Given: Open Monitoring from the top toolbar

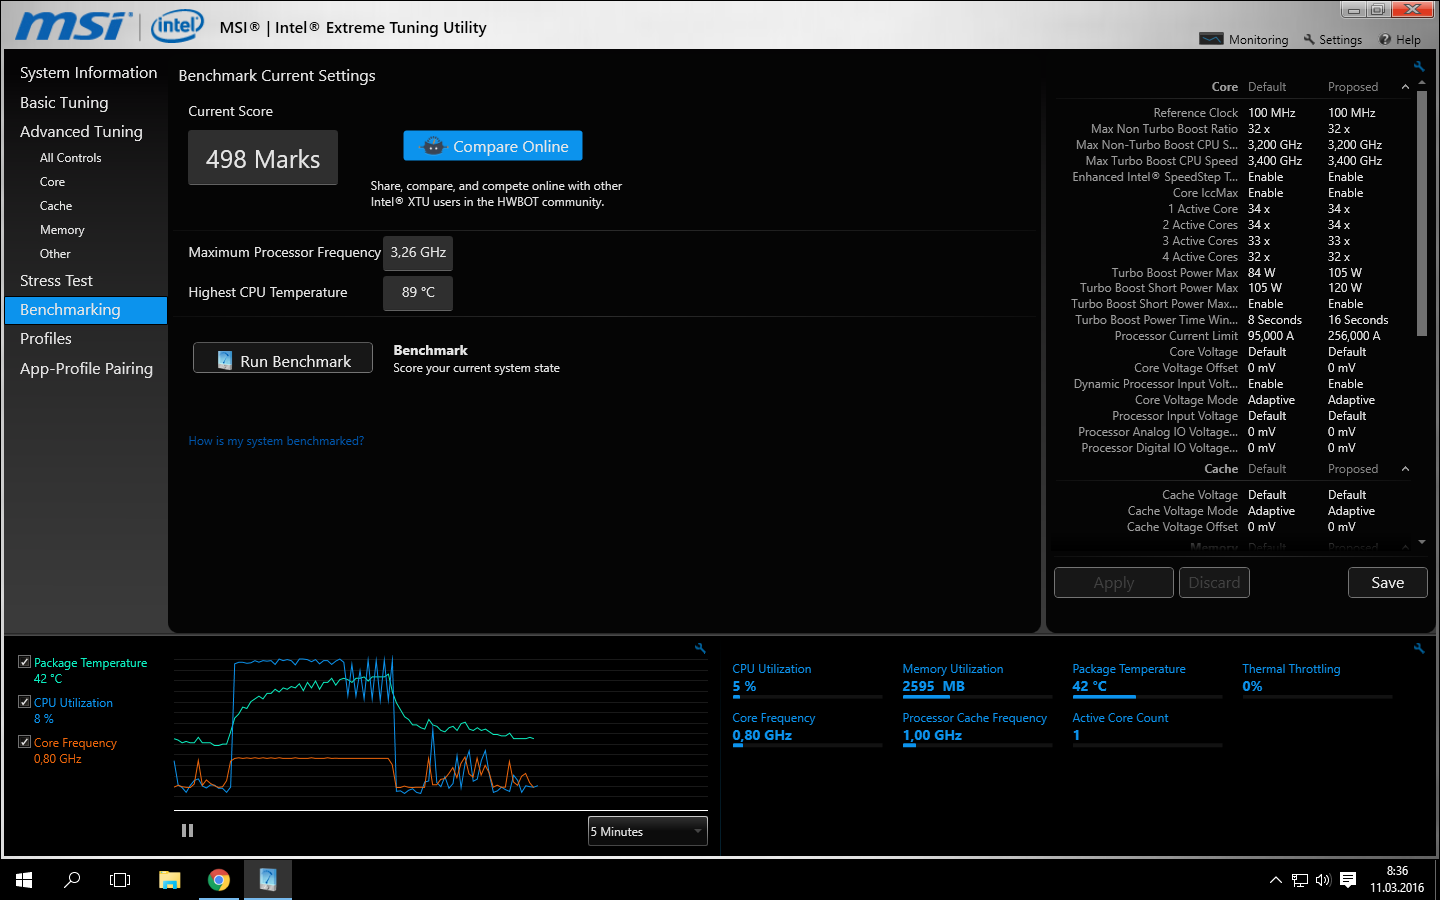Looking at the screenshot, I should pyautogui.click(x=1245, y=40).
